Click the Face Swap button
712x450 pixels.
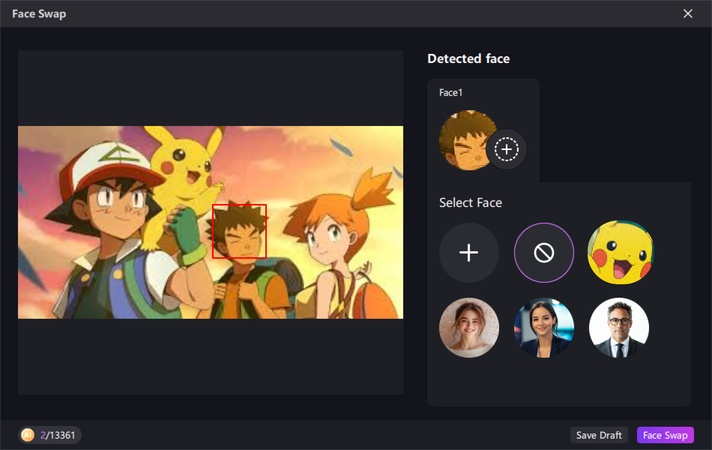[x=665, y=435]
